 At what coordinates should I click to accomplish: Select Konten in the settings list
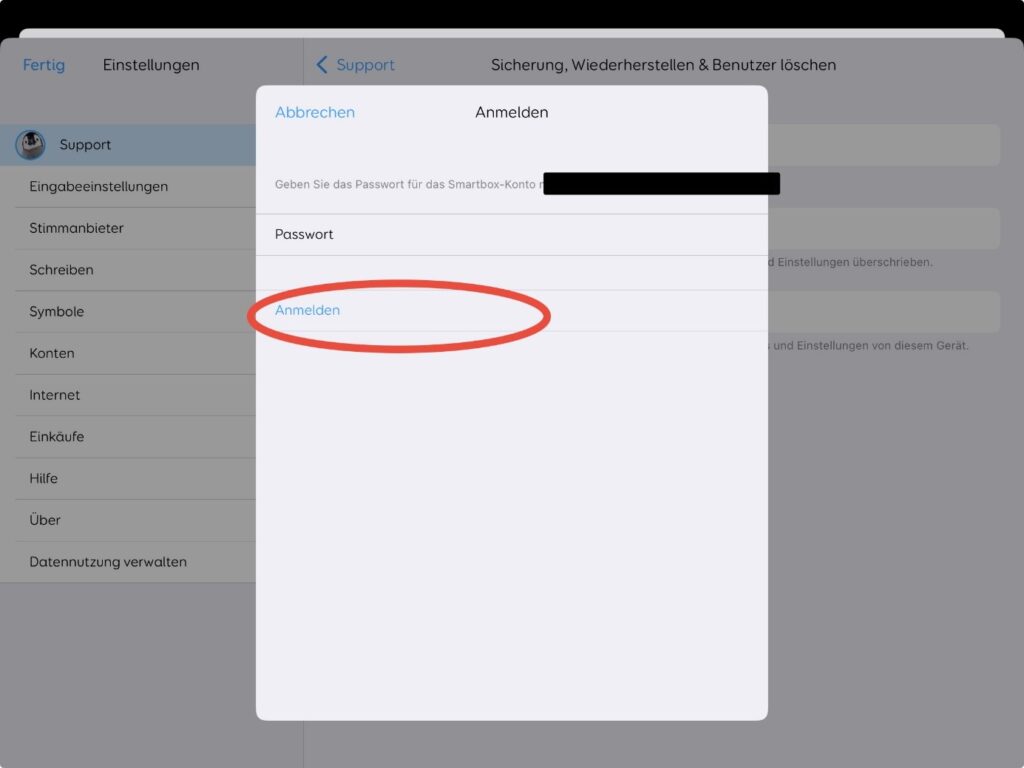51,354
